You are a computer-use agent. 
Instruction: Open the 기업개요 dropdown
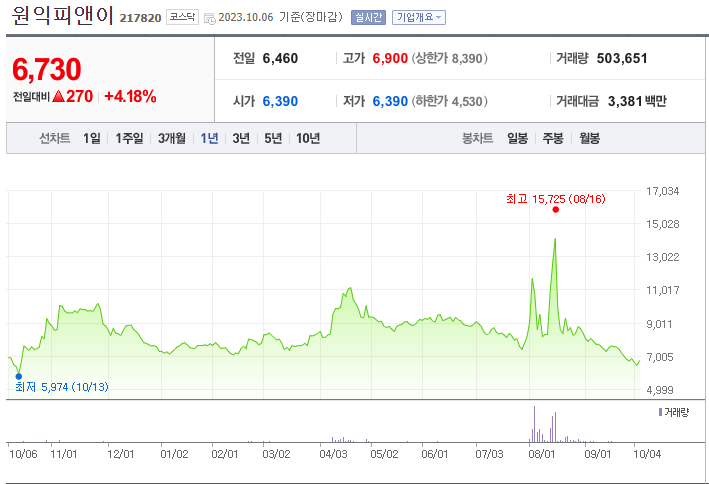pyautogui.click(x=419, y=17)
